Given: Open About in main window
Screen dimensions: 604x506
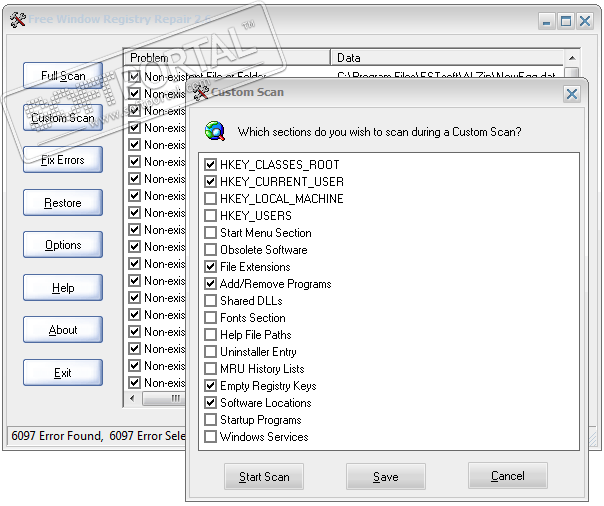Looking at the screenshot, I should point(63,330).
